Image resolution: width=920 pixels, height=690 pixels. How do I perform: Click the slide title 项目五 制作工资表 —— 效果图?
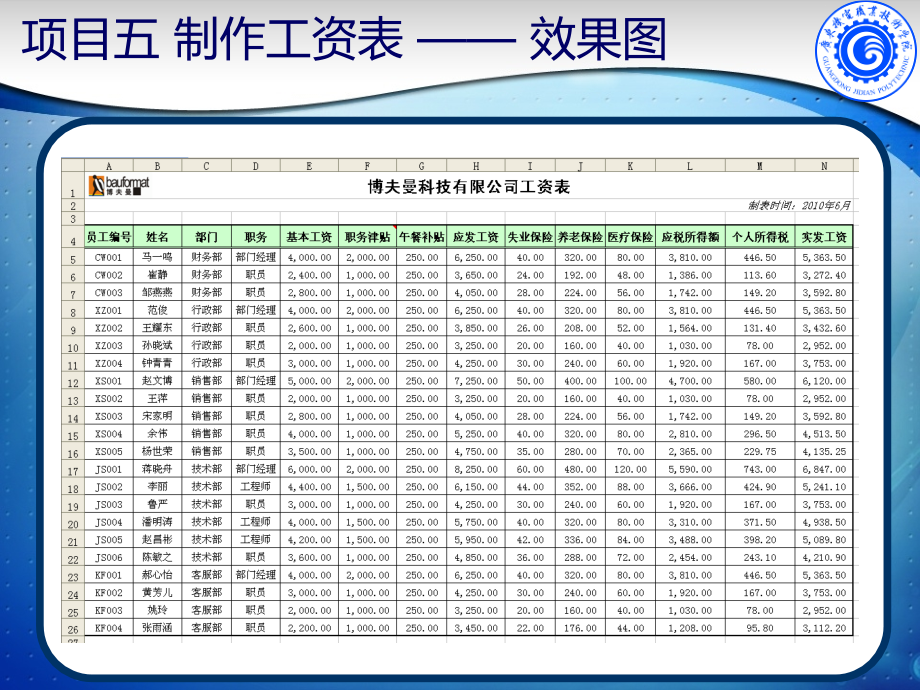click(344, 39)
